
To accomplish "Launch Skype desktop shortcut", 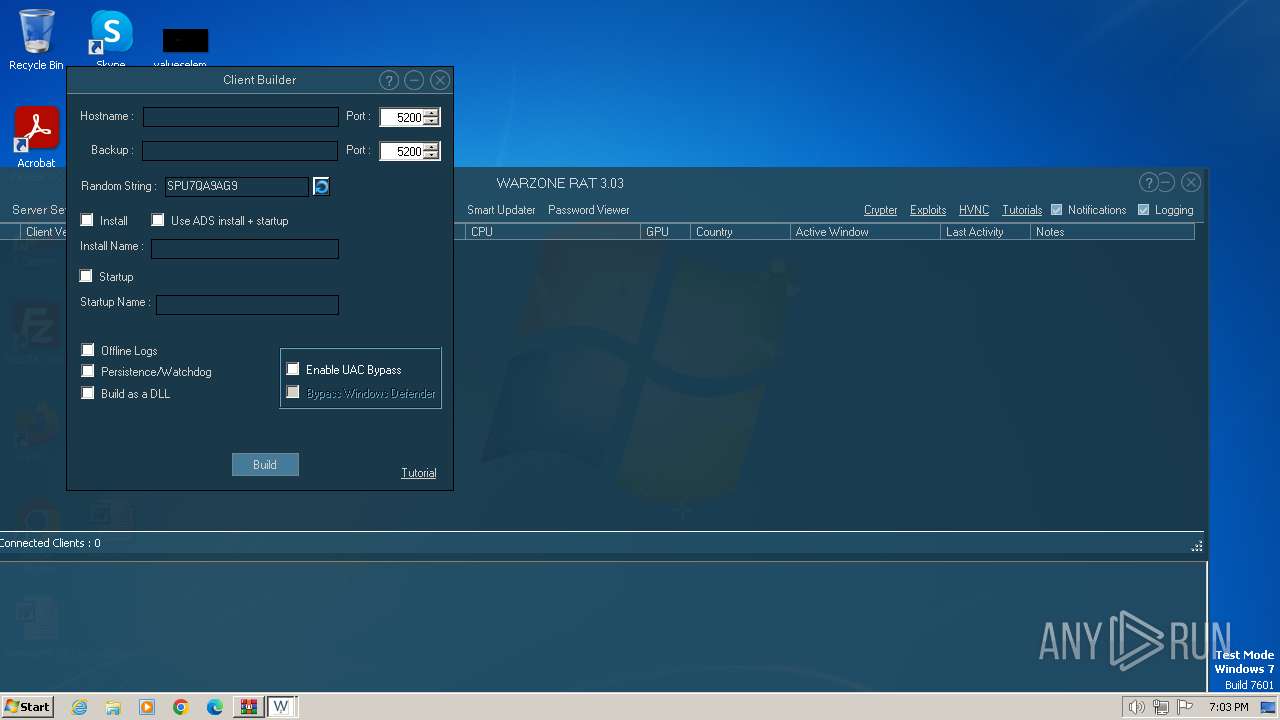I will pos(110,40).
